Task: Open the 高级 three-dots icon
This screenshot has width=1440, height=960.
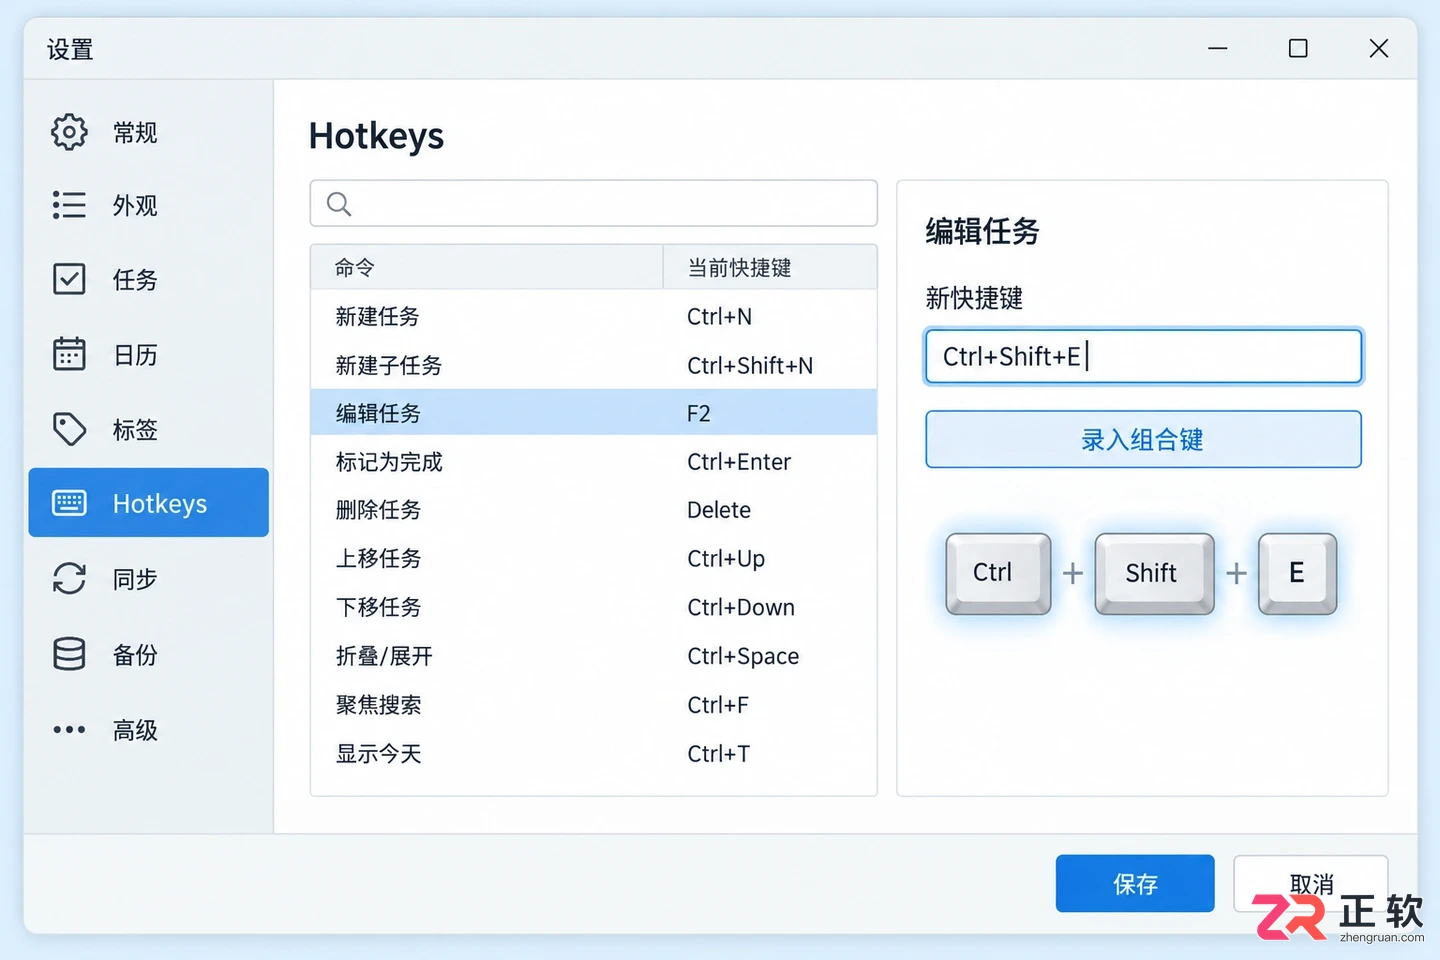Action: (69, 729)
